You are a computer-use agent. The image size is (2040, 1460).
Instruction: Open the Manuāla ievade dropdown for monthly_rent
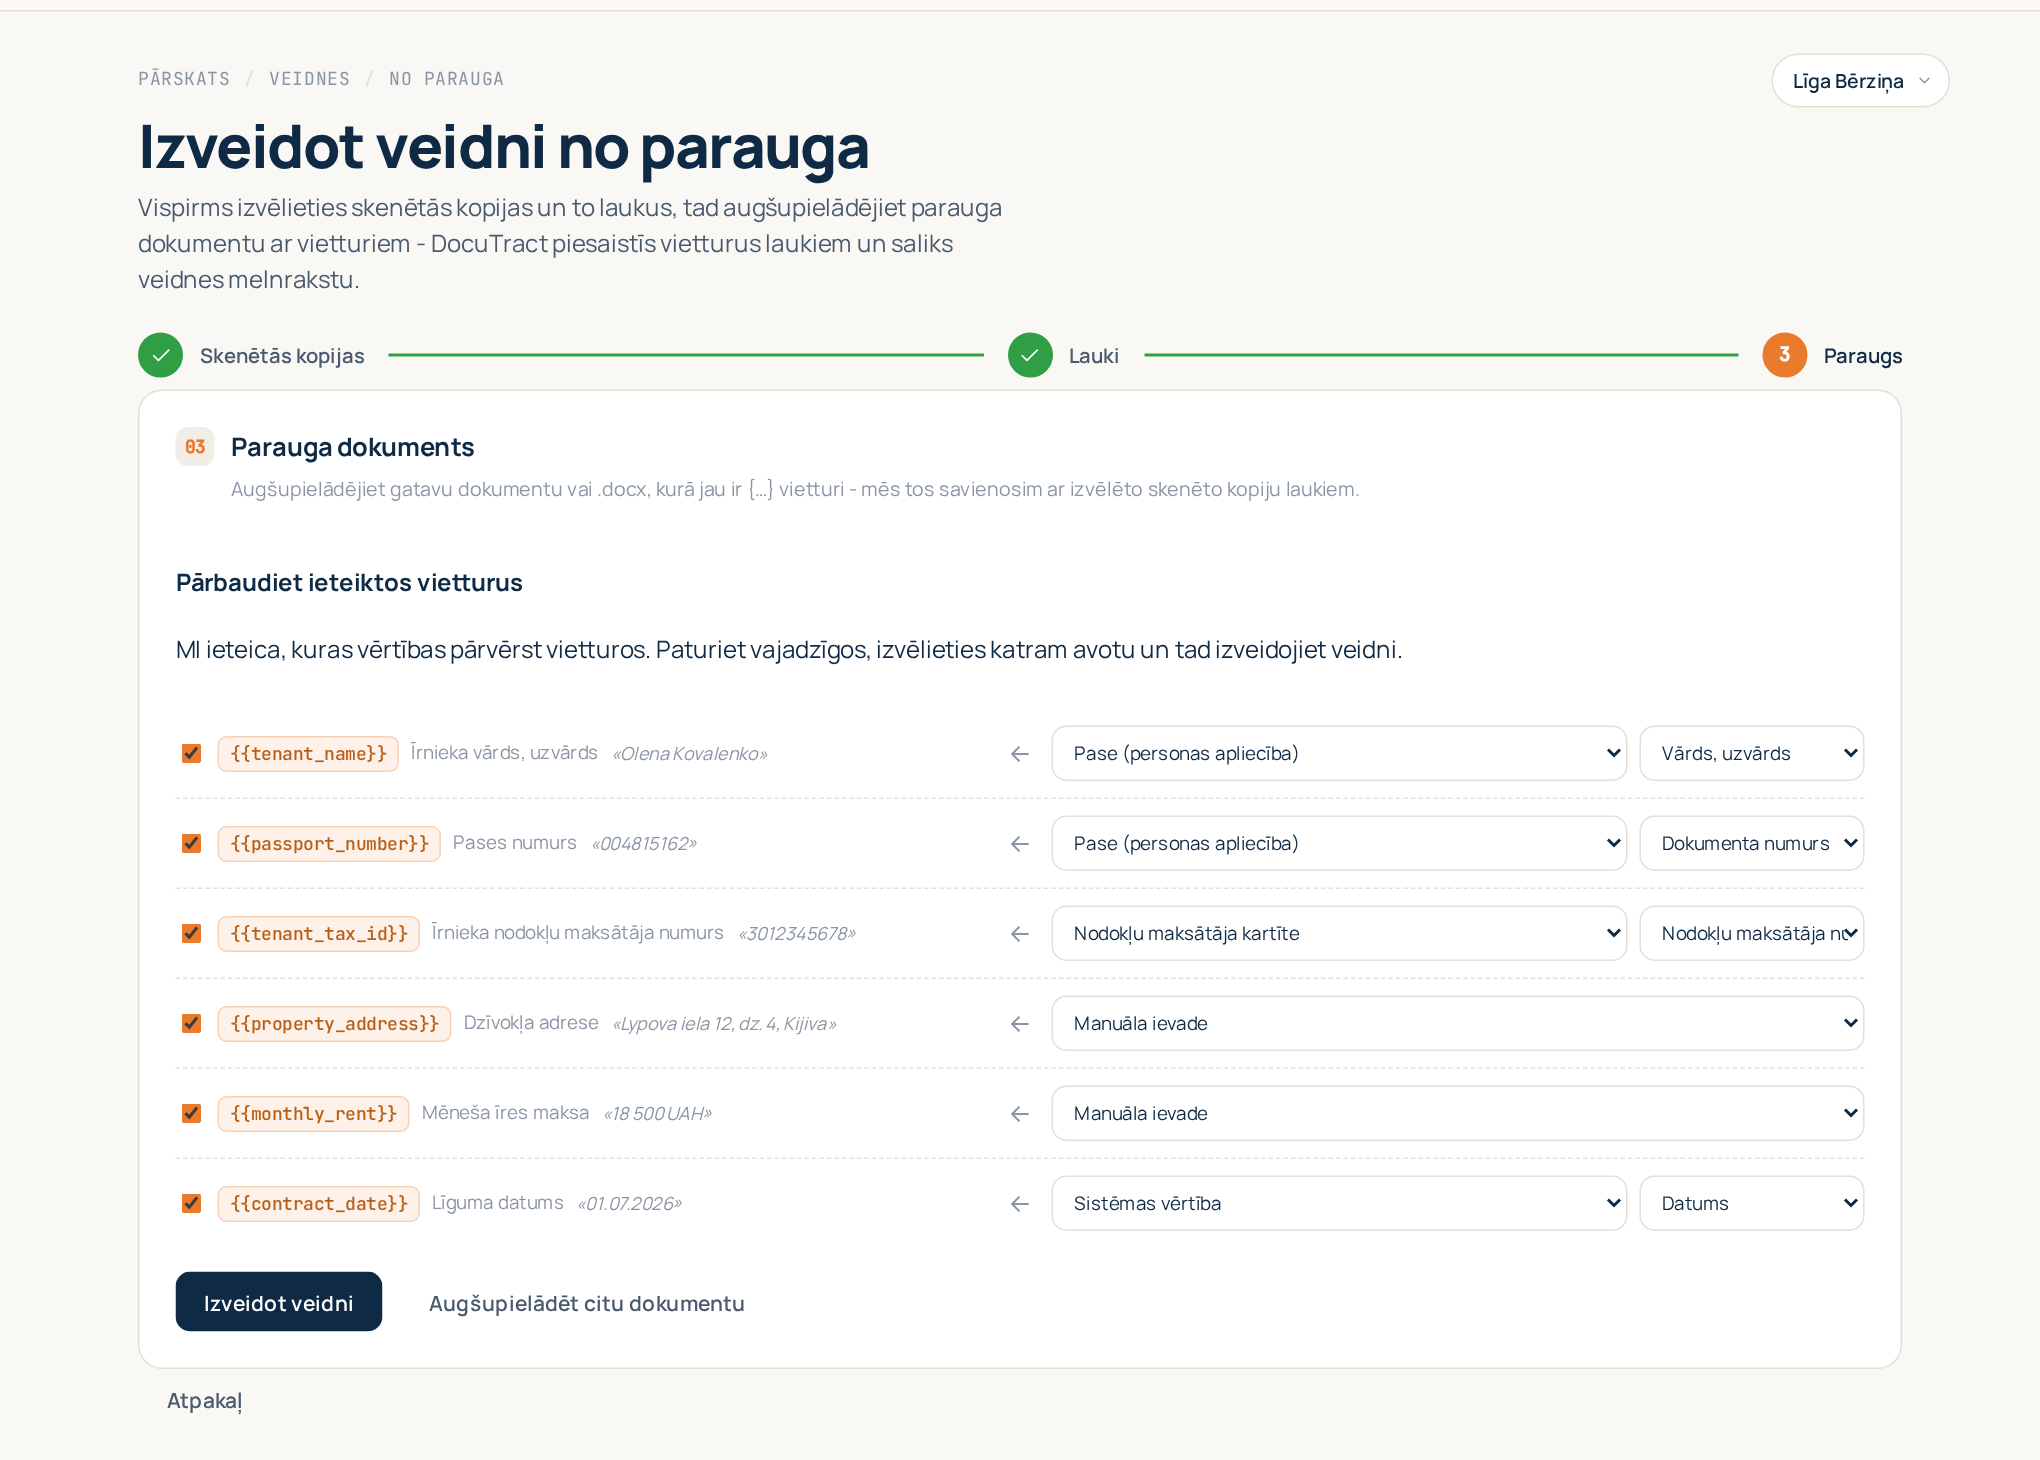tap(1457, 1113)
